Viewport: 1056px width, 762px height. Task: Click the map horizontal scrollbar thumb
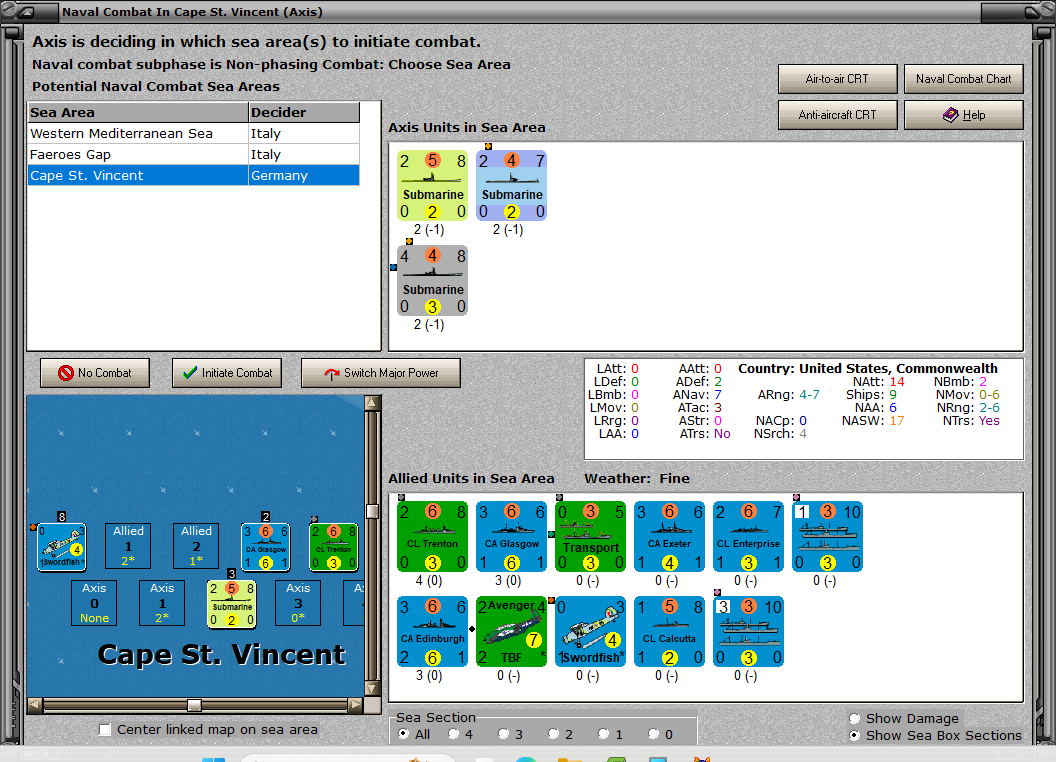coord(194,705)
